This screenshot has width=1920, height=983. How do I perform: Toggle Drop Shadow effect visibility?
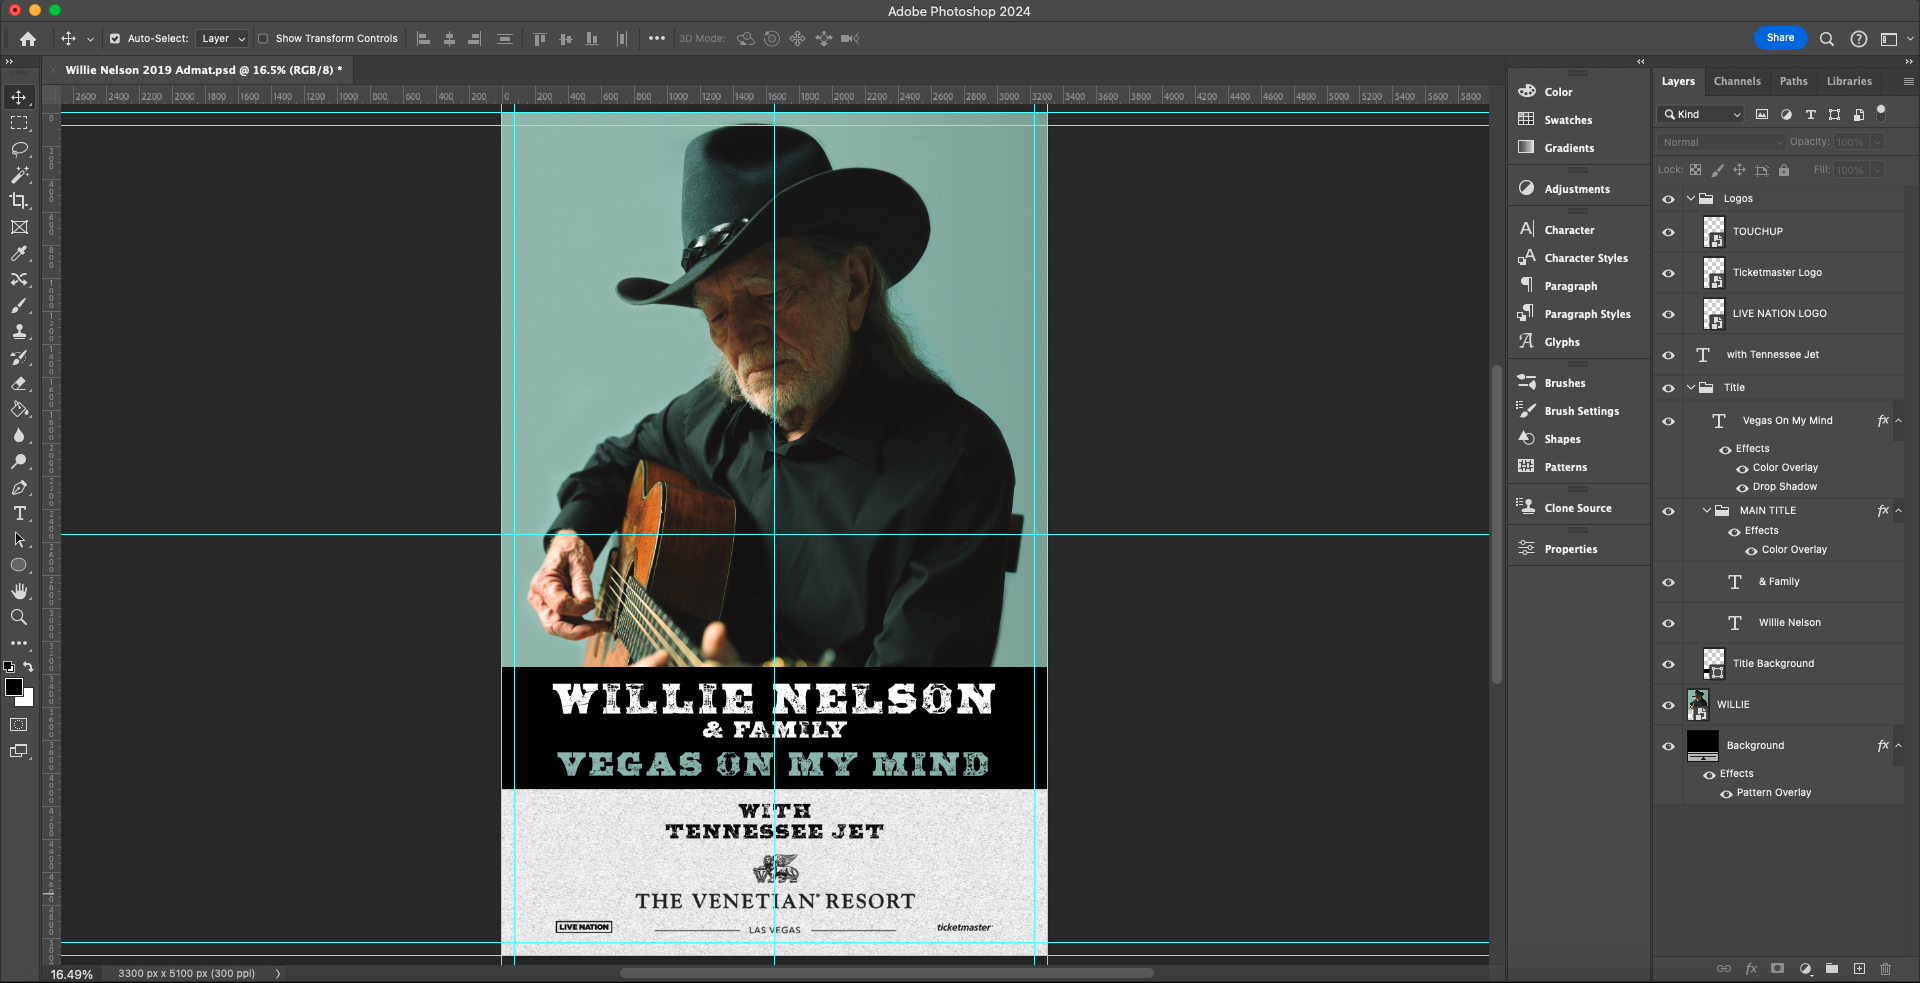click(1743, 488)
